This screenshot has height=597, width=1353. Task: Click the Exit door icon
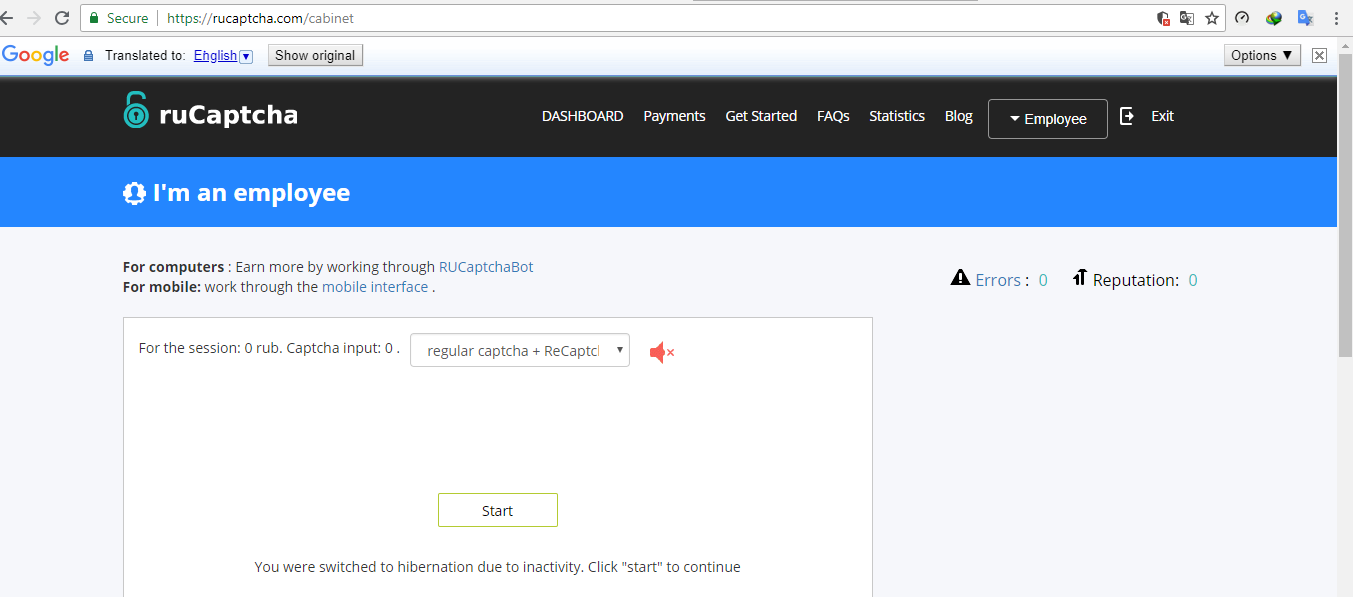click(1127, 116)
